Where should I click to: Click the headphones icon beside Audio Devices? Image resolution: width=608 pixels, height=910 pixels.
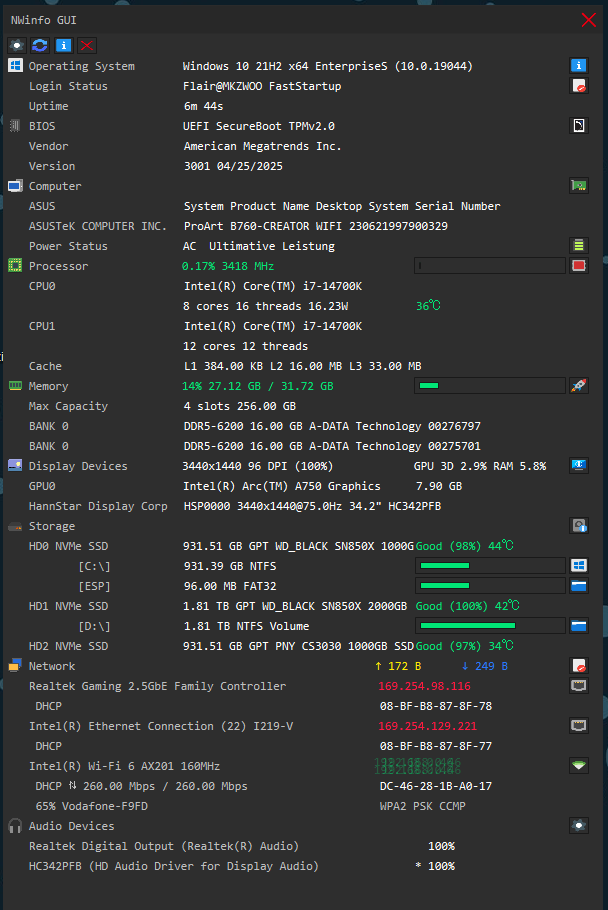(15, 825)
